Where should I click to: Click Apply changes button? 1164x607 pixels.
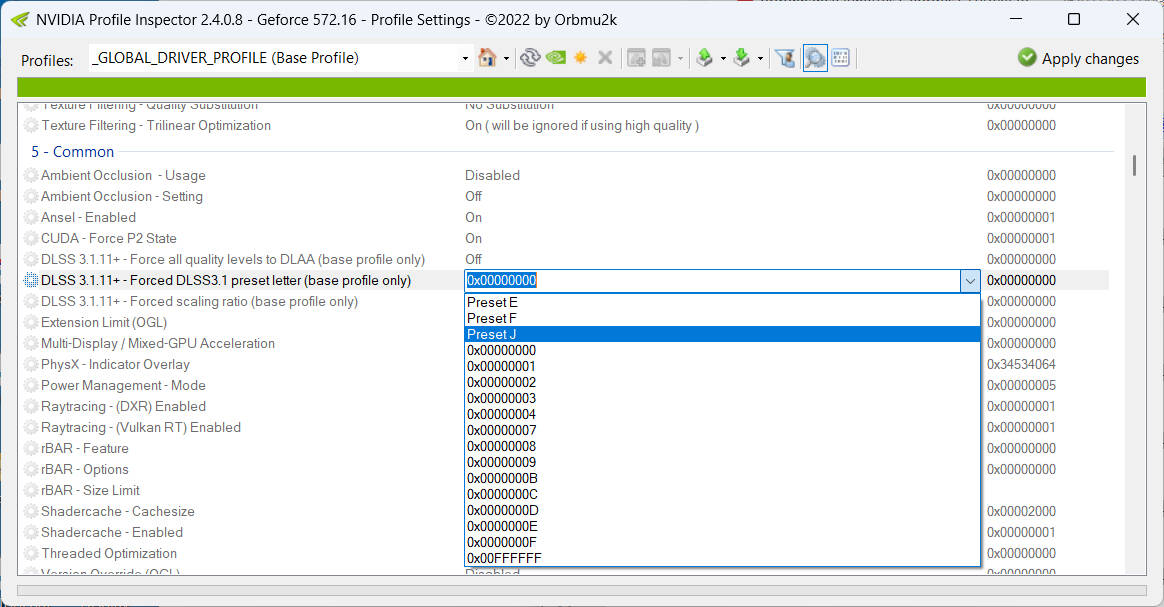click(1078, 58)
